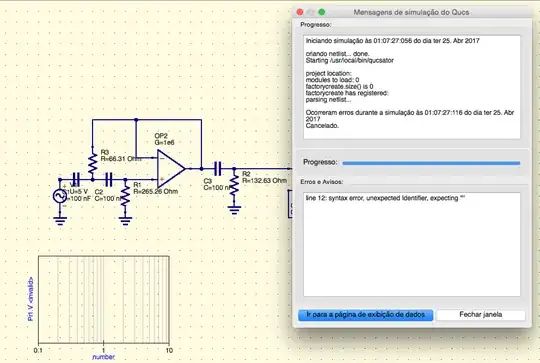Select the OP2 op-amp symbol
Image resolution: width=540 pixels, height=363 pixels.
point(171,169)
